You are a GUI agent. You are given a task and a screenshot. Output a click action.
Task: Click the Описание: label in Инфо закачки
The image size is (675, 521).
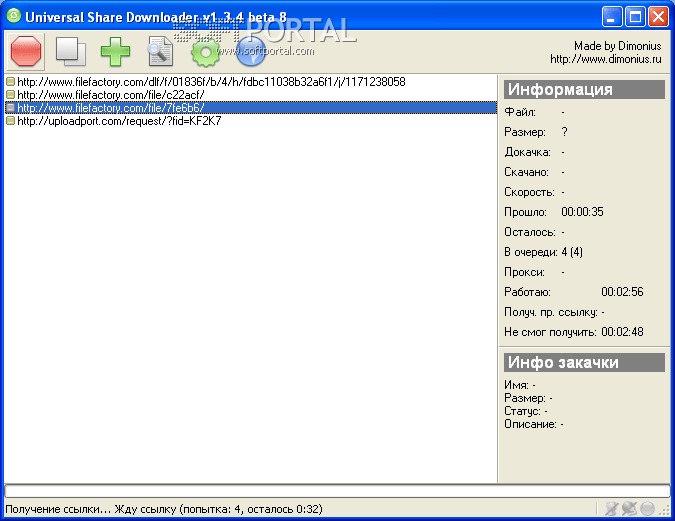[x=530, y=424]
